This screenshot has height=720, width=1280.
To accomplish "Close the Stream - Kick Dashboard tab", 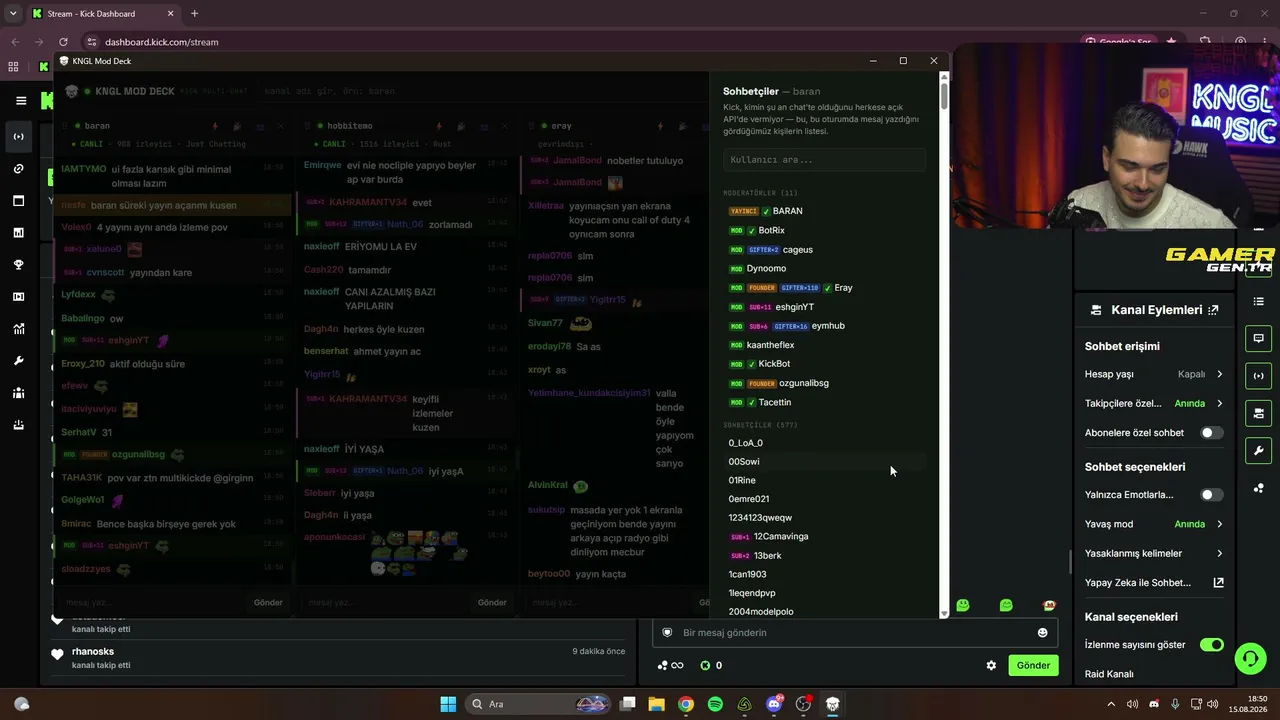I will point(170,14).
